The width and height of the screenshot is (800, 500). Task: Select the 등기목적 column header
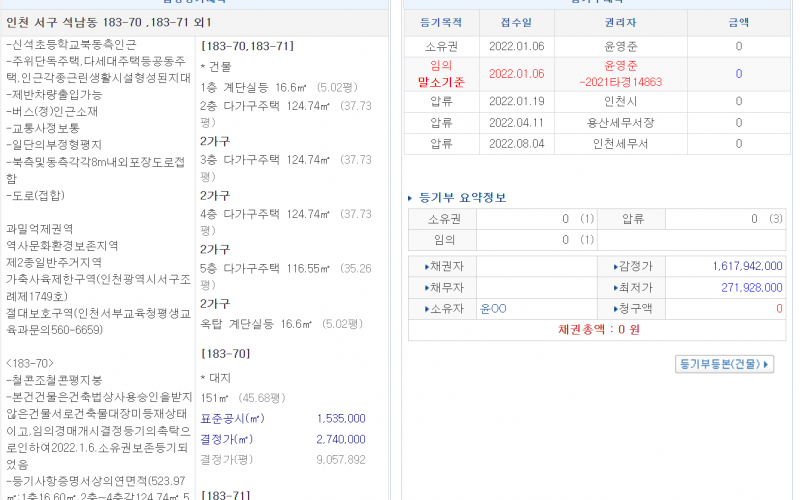(x=441, y=21)
